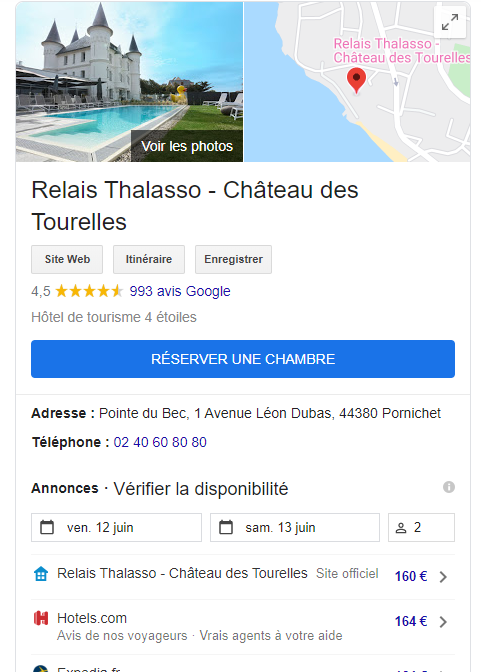The image size is (481, 672).
Task: Click the Site Web button
Action: coord(67,259)
